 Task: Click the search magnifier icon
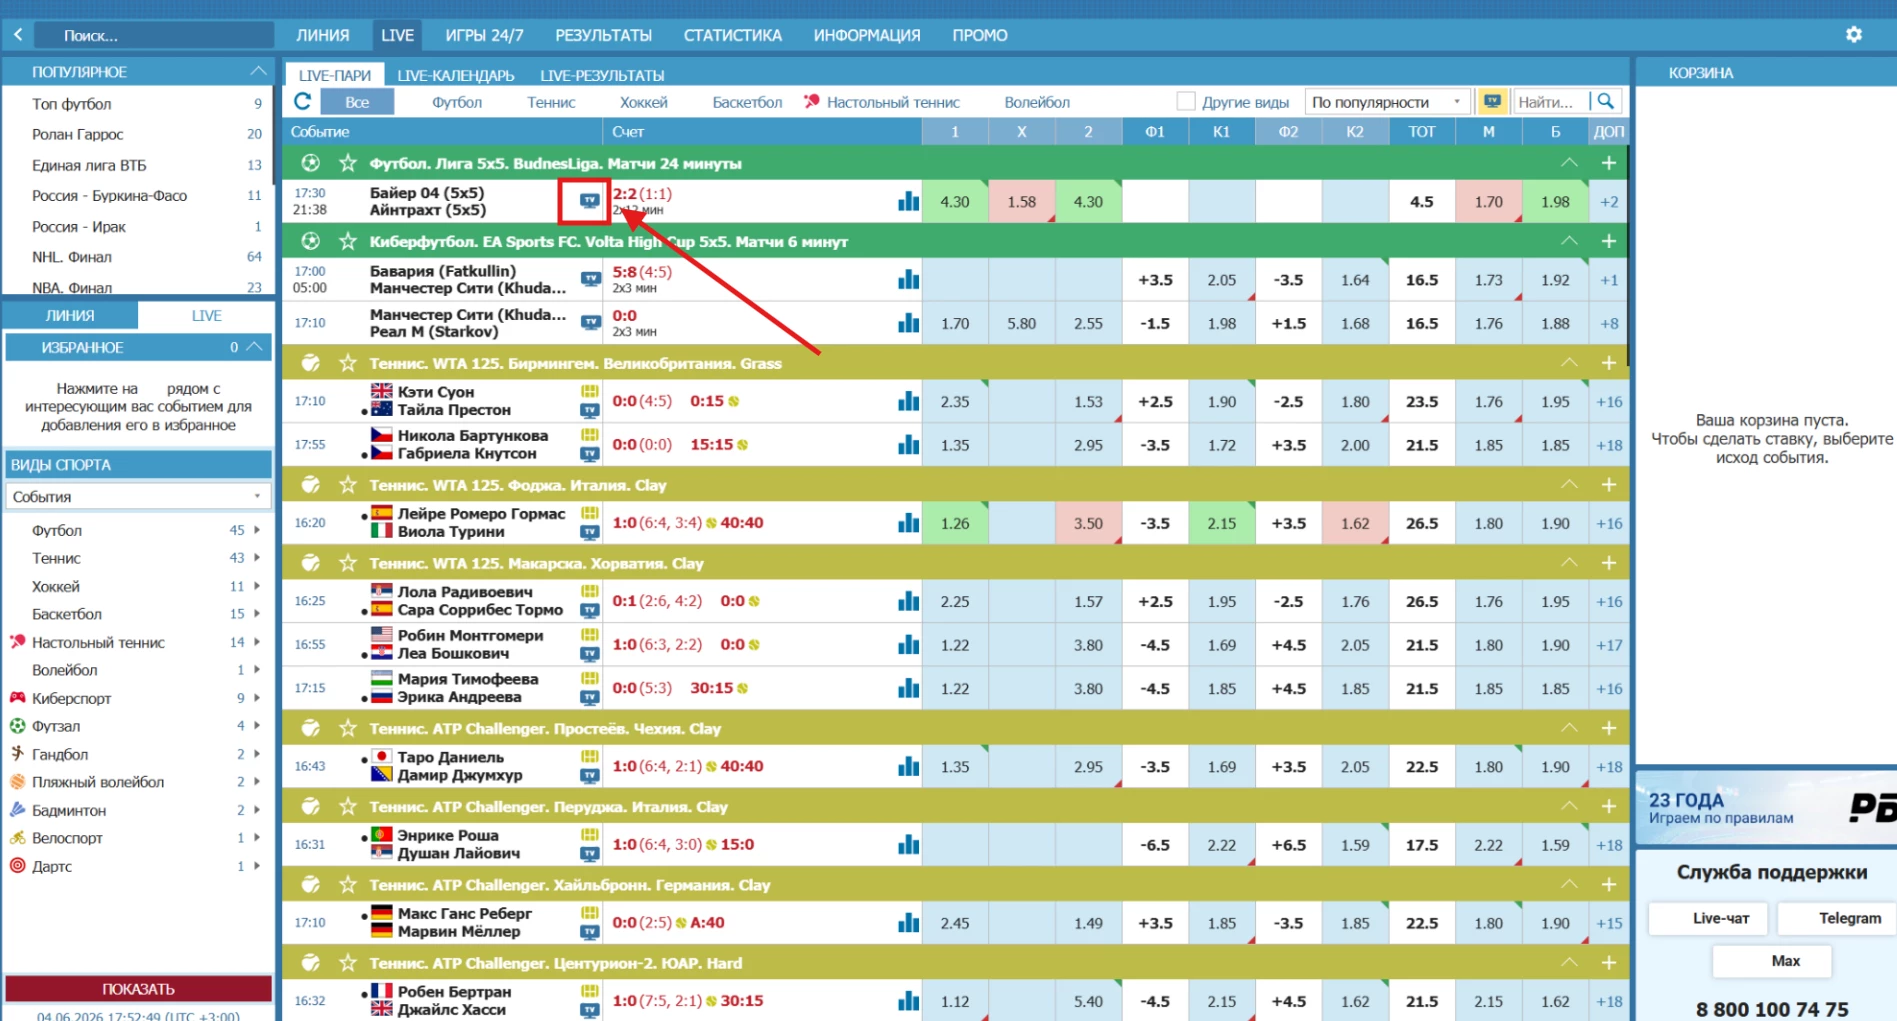1605,101
